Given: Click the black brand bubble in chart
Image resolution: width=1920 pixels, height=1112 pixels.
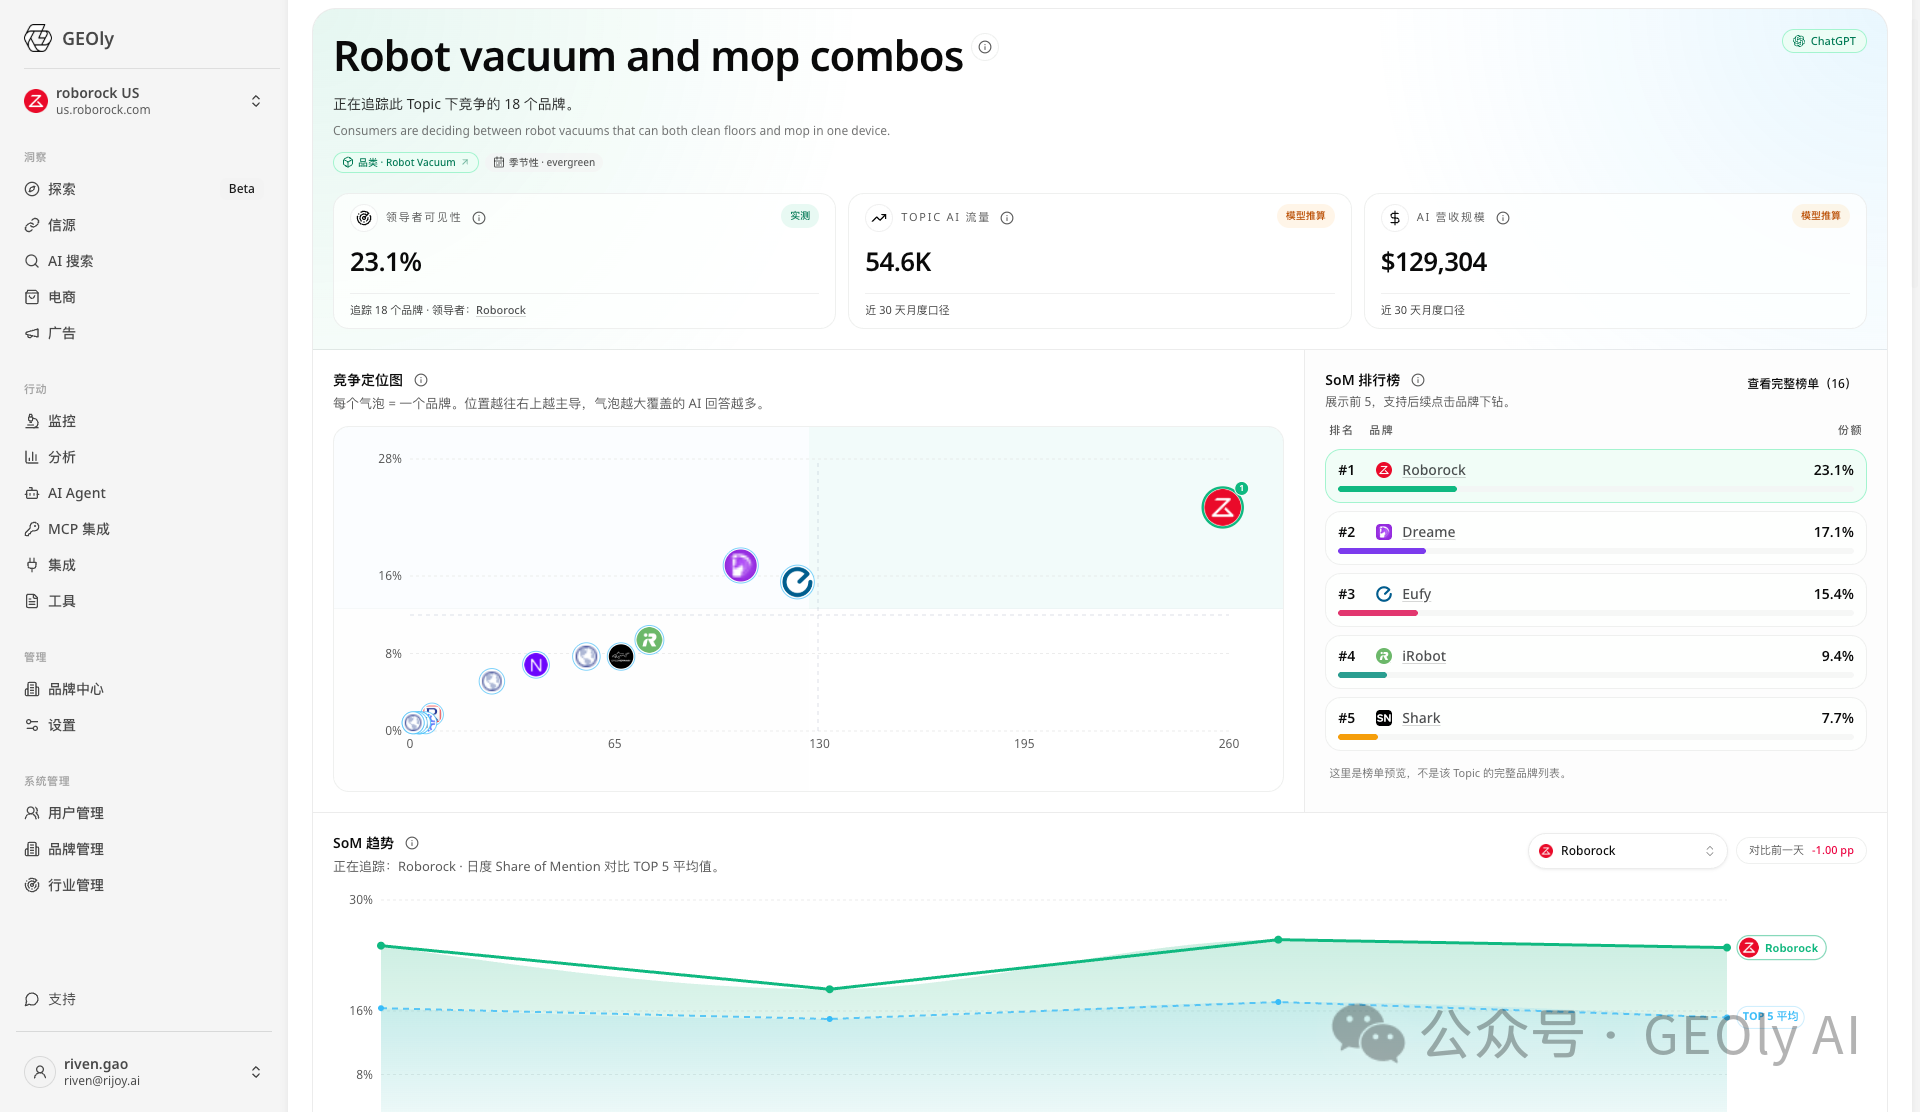Looking at the screenshot, I should [x=621, y=657].
